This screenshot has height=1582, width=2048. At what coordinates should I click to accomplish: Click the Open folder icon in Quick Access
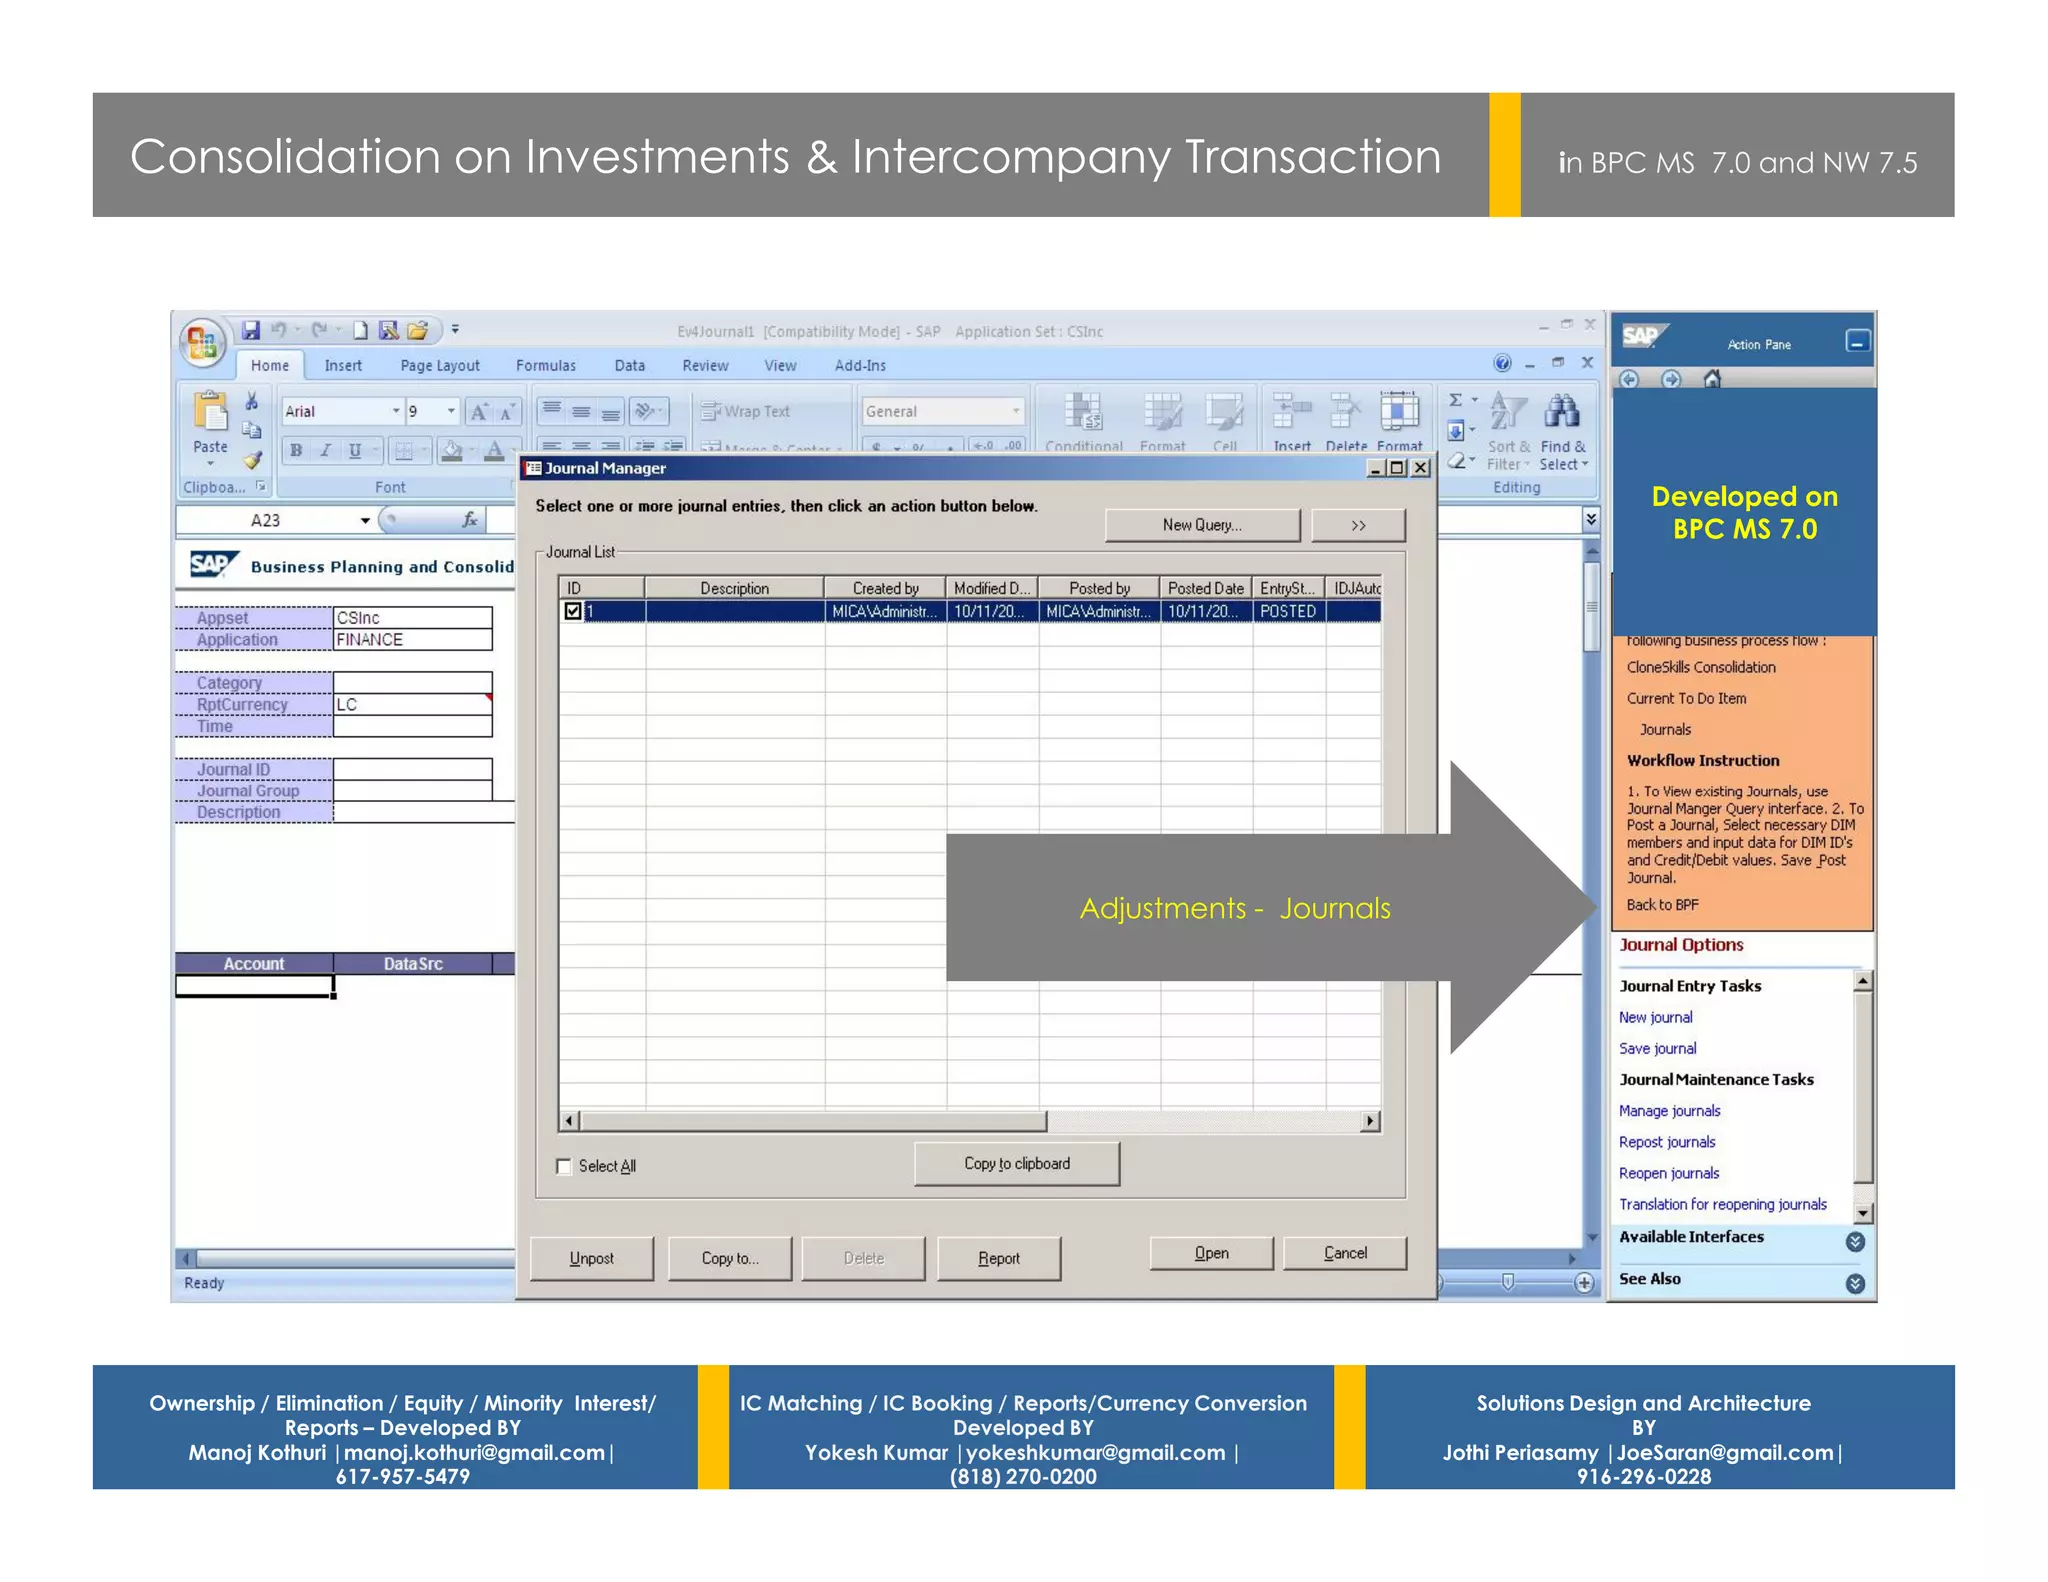[417, 330]
